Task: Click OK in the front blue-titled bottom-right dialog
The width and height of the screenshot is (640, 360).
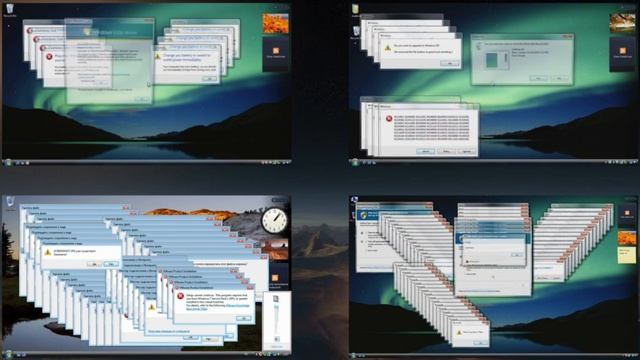Action: (x=516, y=254)
